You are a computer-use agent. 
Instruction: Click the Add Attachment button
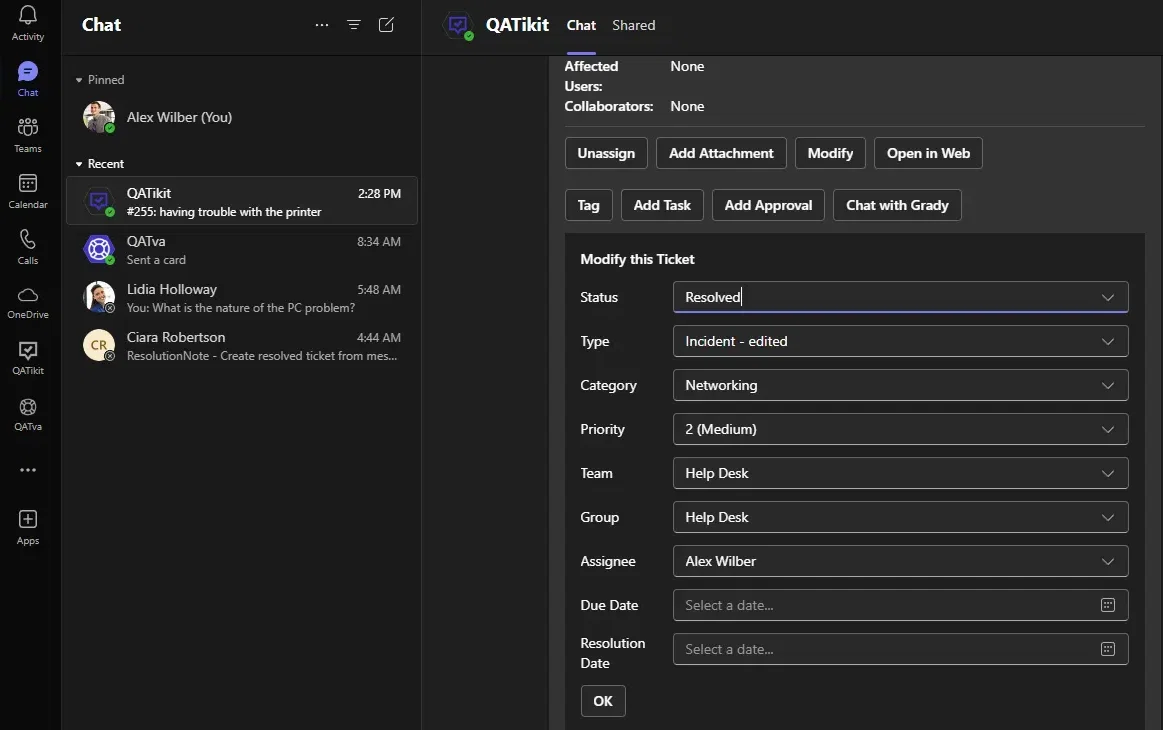(x=721, y=153)
